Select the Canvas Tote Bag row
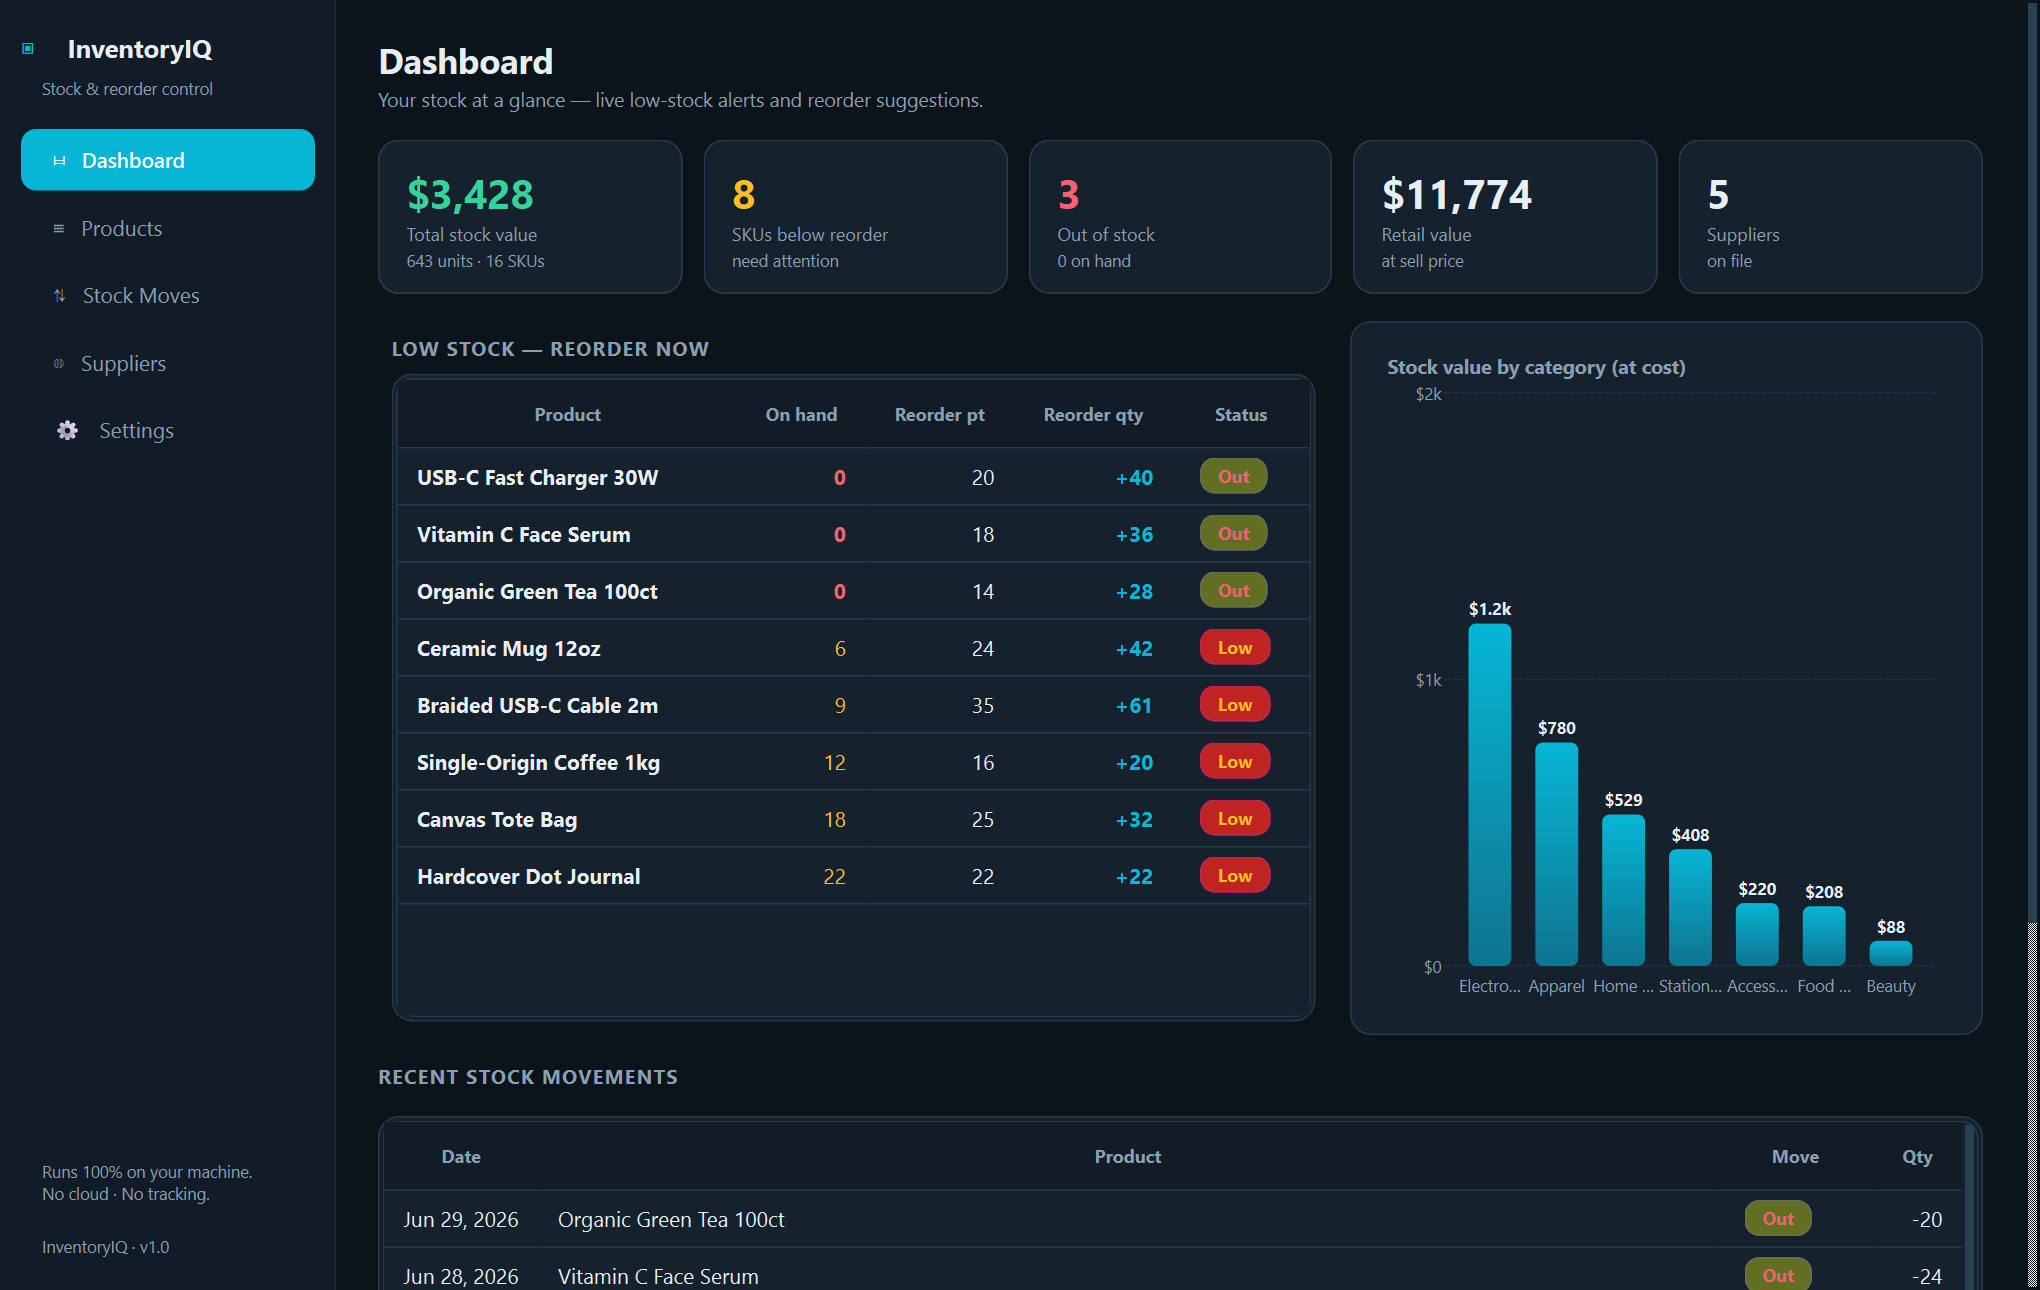This screenshot has width=2040, height=1290. (x=853, y=819)
